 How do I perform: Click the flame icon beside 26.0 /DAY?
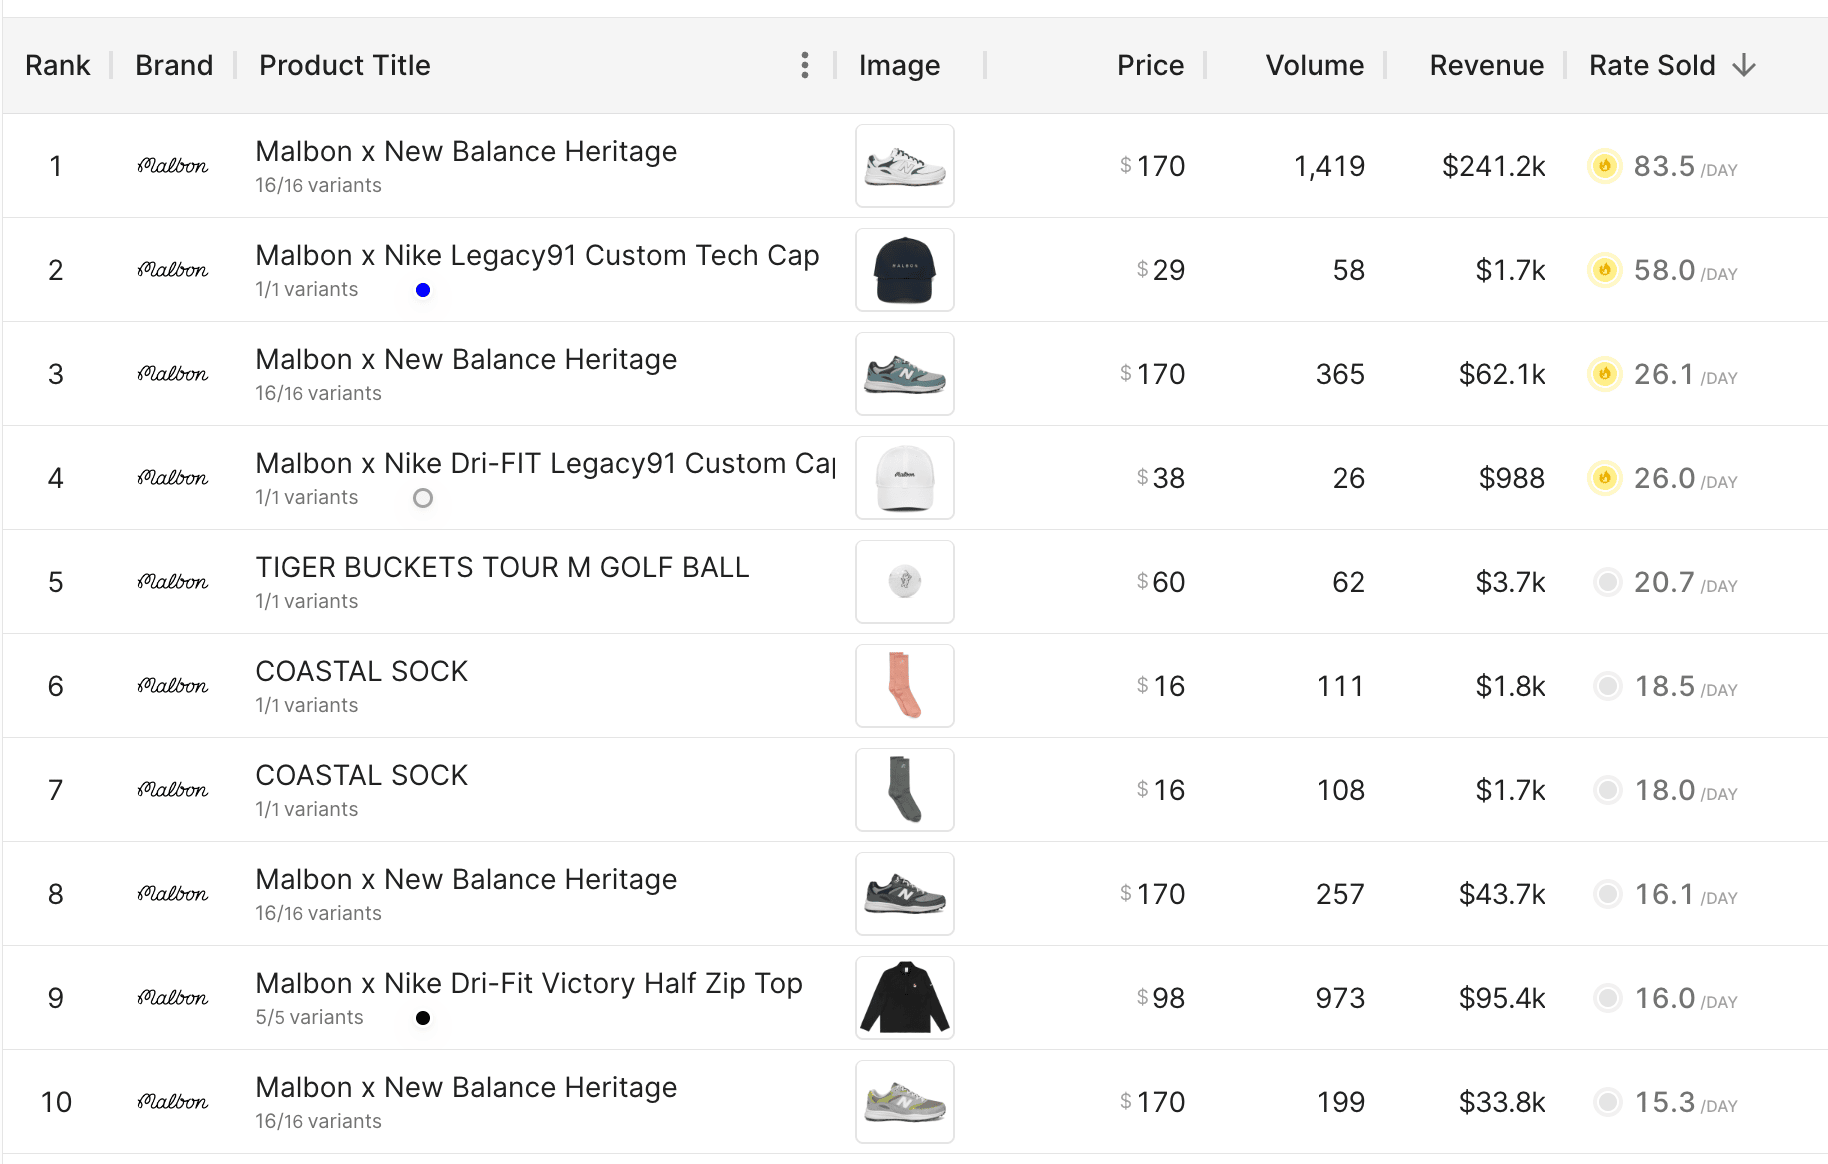point(1605,478)
